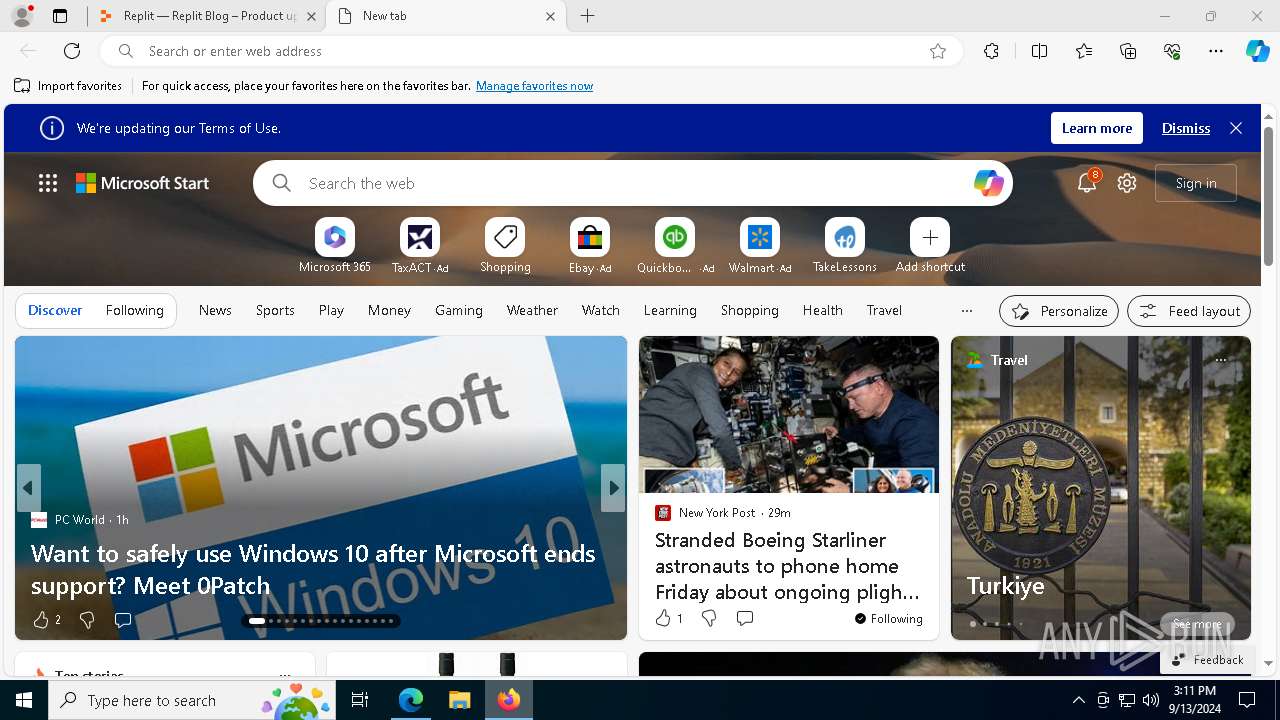
Task: Open the Gaming category
Action: click(x=459, y=310)
